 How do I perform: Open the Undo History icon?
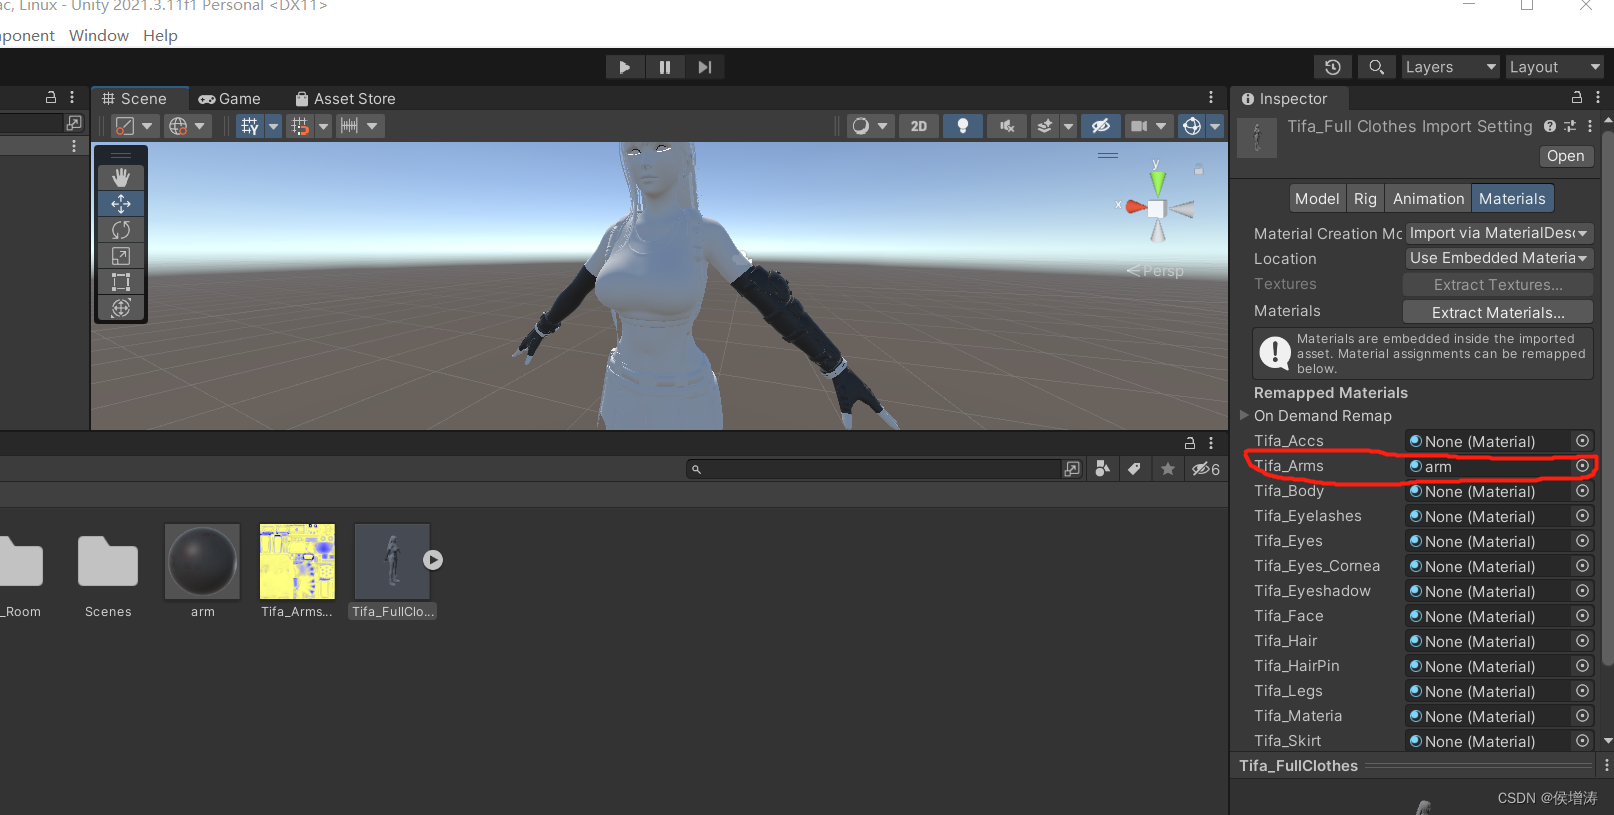1333,67
